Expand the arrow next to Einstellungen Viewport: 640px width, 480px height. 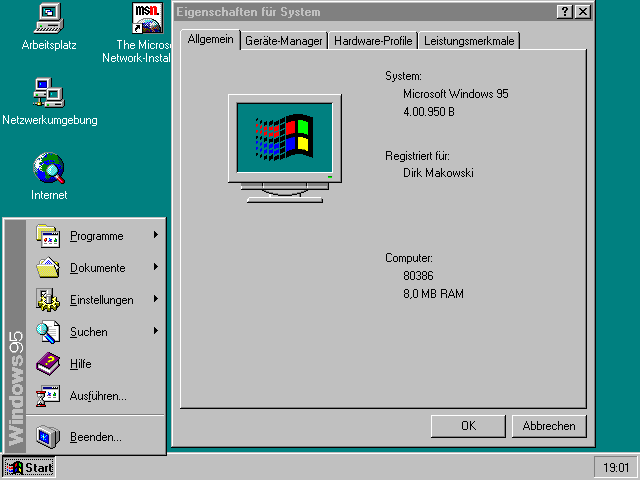click(156, 299)
